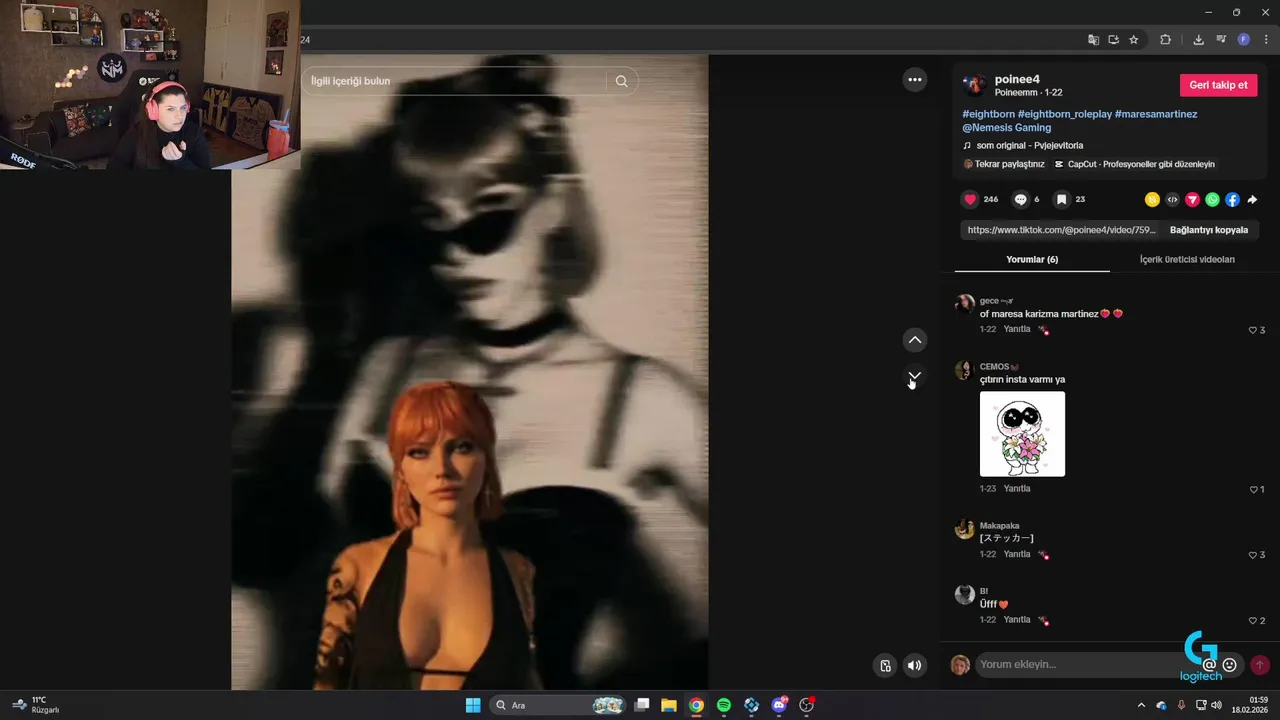Open gece's commenter avatar
This screenshot has width=1280, height=720.
click(965, 304)
